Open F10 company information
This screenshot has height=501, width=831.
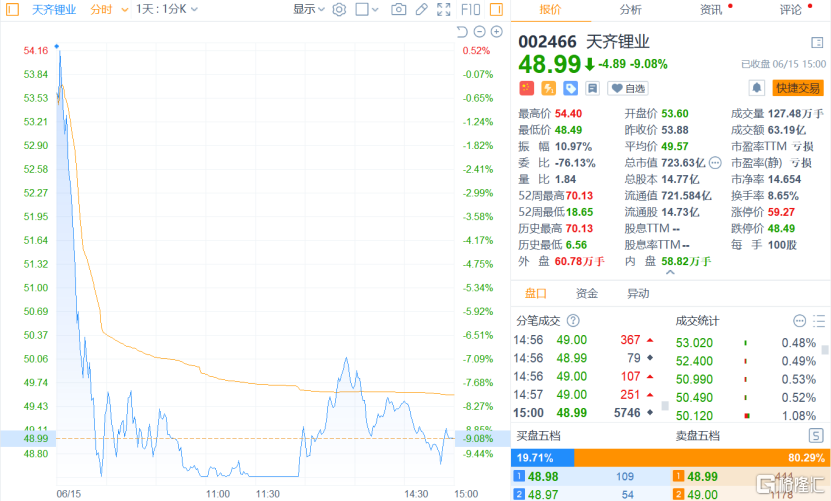[x=470, y=10]
